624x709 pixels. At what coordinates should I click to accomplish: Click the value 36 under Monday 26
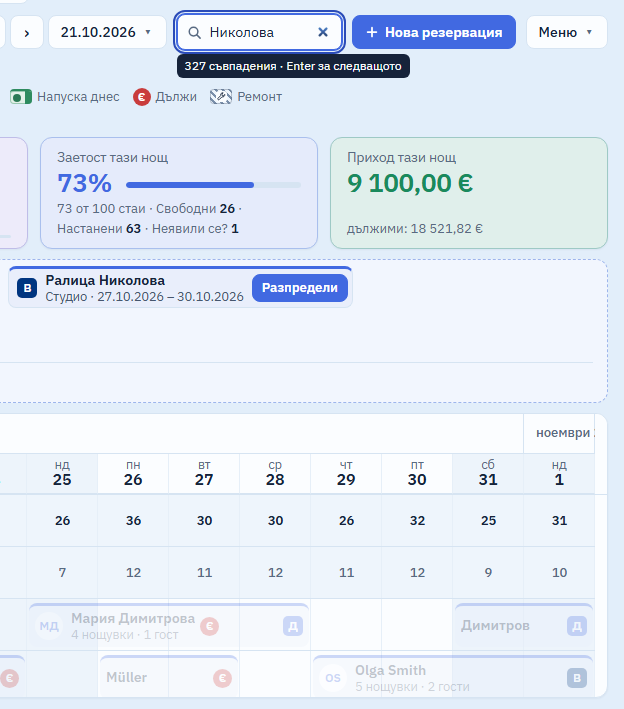pos(133,520)
